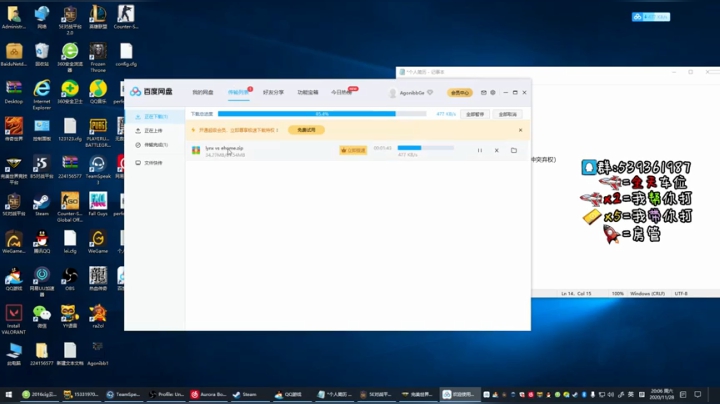The width and height of the screenshot is (720, 404).
Task: Select the TeamSpeak 3 desktop shortcut
Action: [x=98, y=169]
